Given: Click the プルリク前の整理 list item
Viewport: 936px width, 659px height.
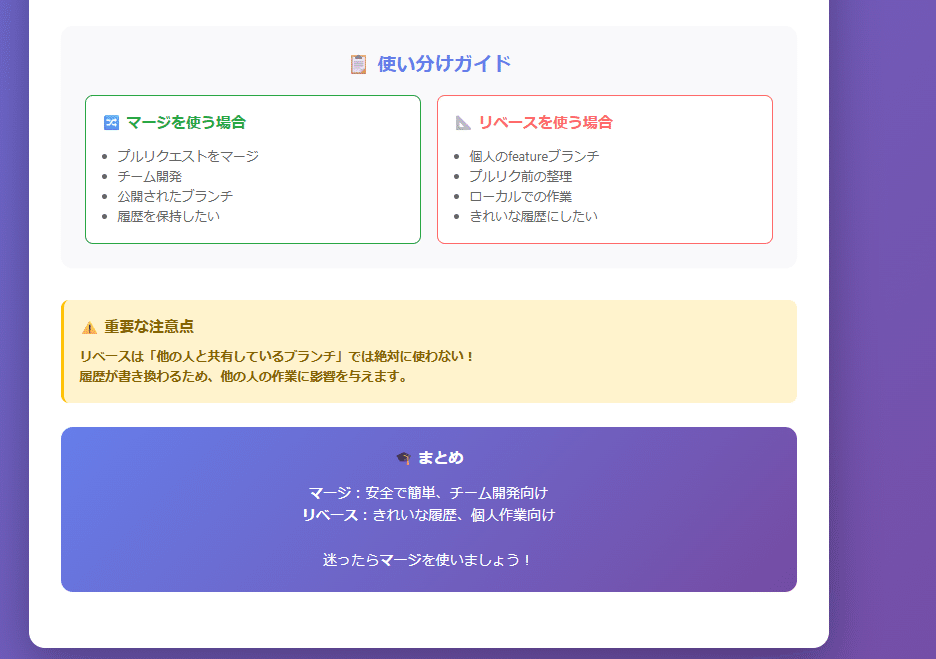Looking at the screenshot, I should click(x=521, y=176).
